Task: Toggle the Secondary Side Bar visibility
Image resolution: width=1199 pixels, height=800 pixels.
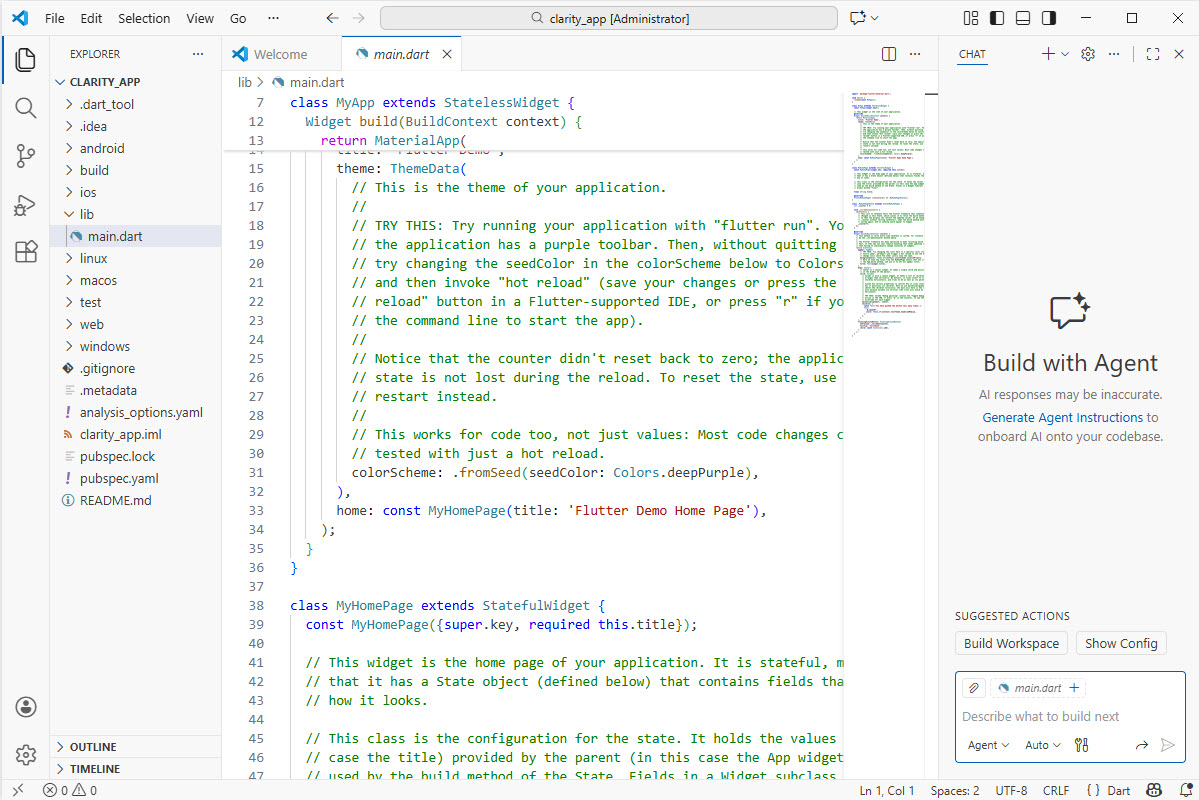Action: point(1049,18)
